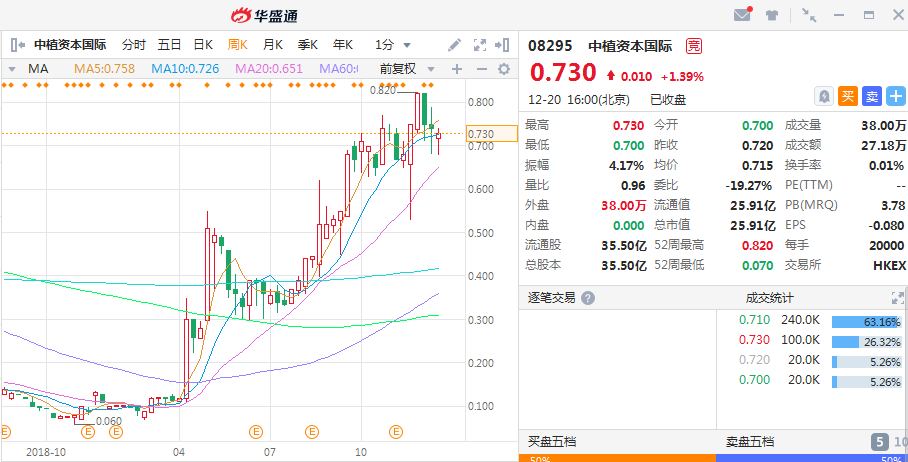Click the 竞 auction badge
The height and width of the screenshot is (462, 908).
693,46
